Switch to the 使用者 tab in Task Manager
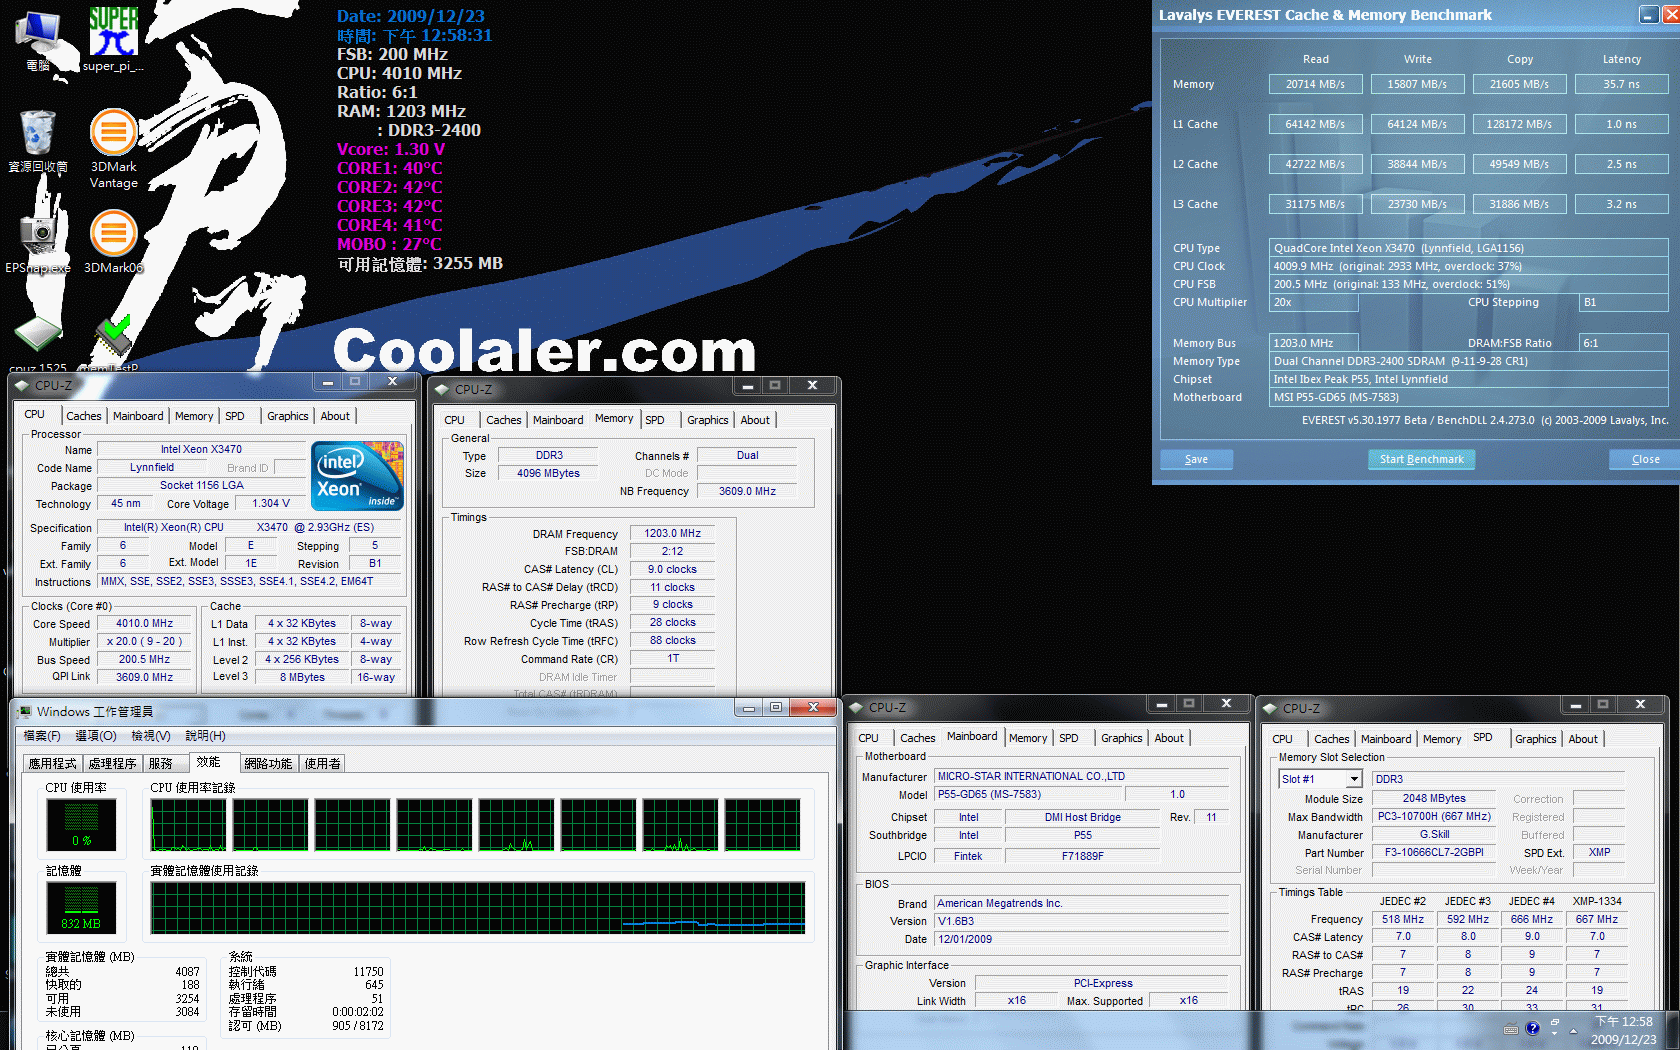 [323, 764]
